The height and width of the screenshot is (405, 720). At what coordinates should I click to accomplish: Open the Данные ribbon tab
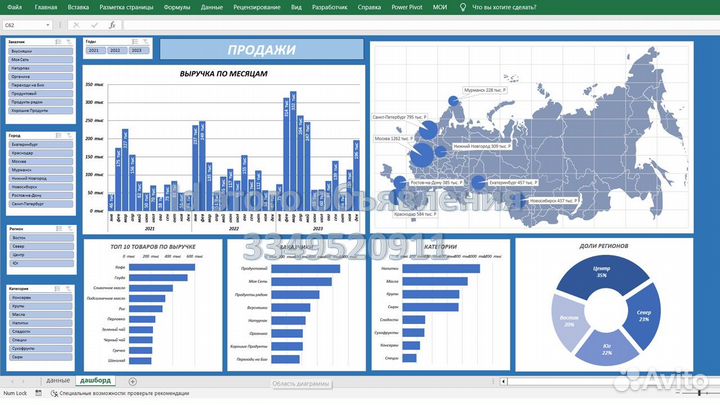click(212, 7)
